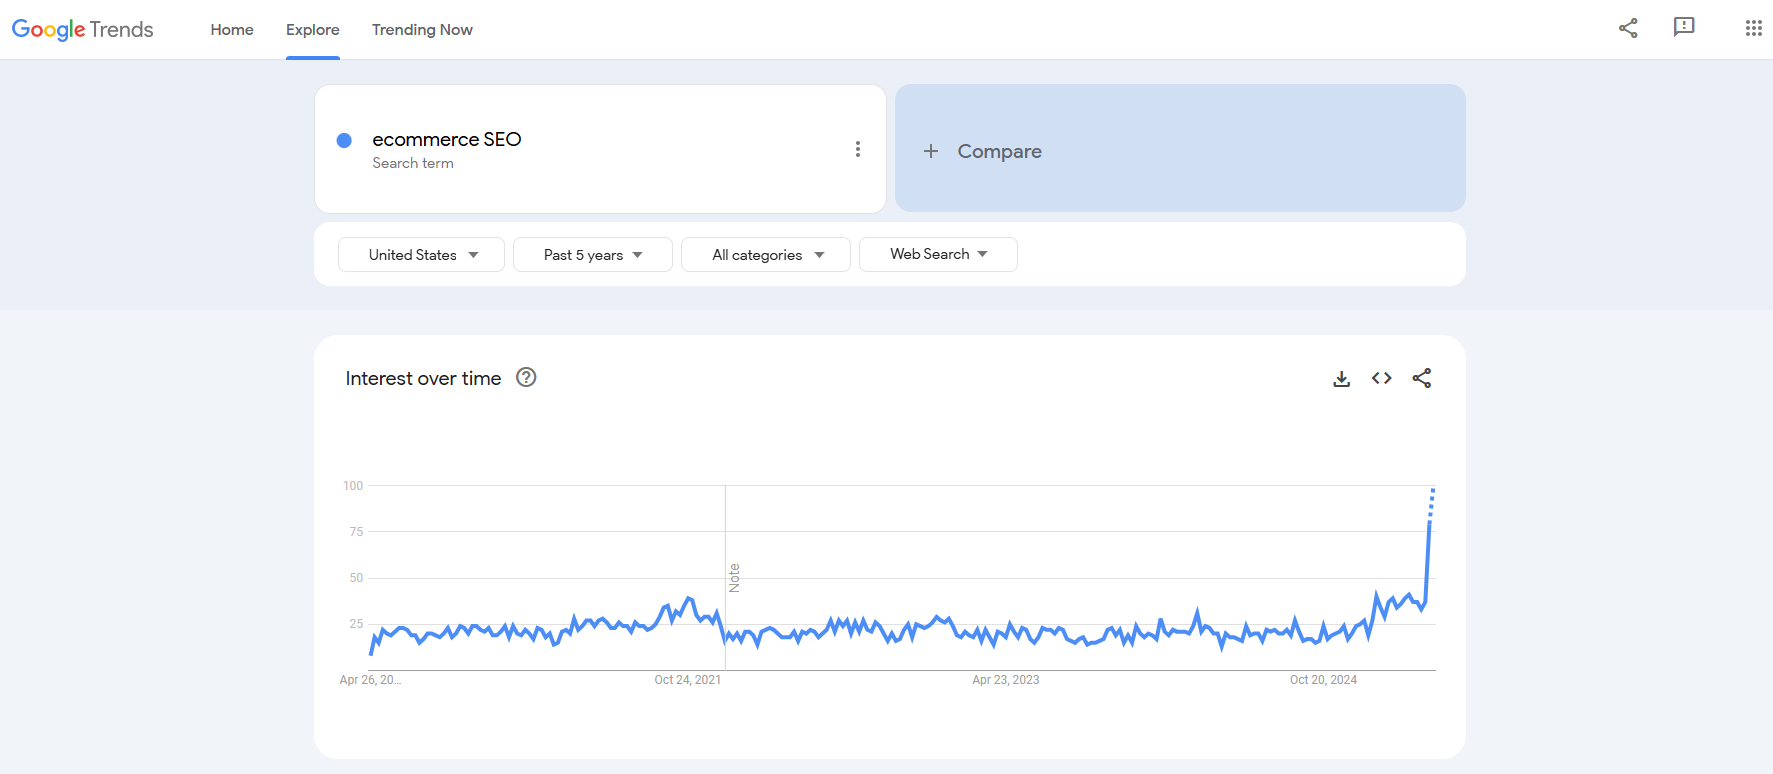Open the Google apps grid
The width and height of the screenshot is (1773, 774).
tap(1753, 28)
